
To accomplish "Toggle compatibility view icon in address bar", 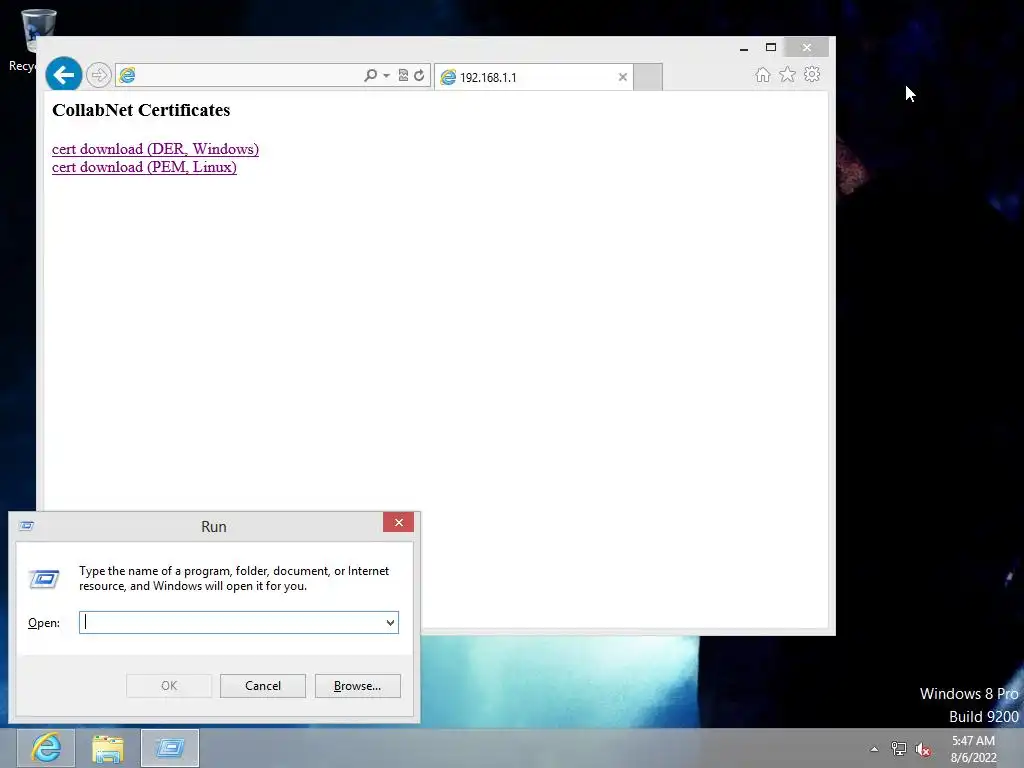I will 403,76.
